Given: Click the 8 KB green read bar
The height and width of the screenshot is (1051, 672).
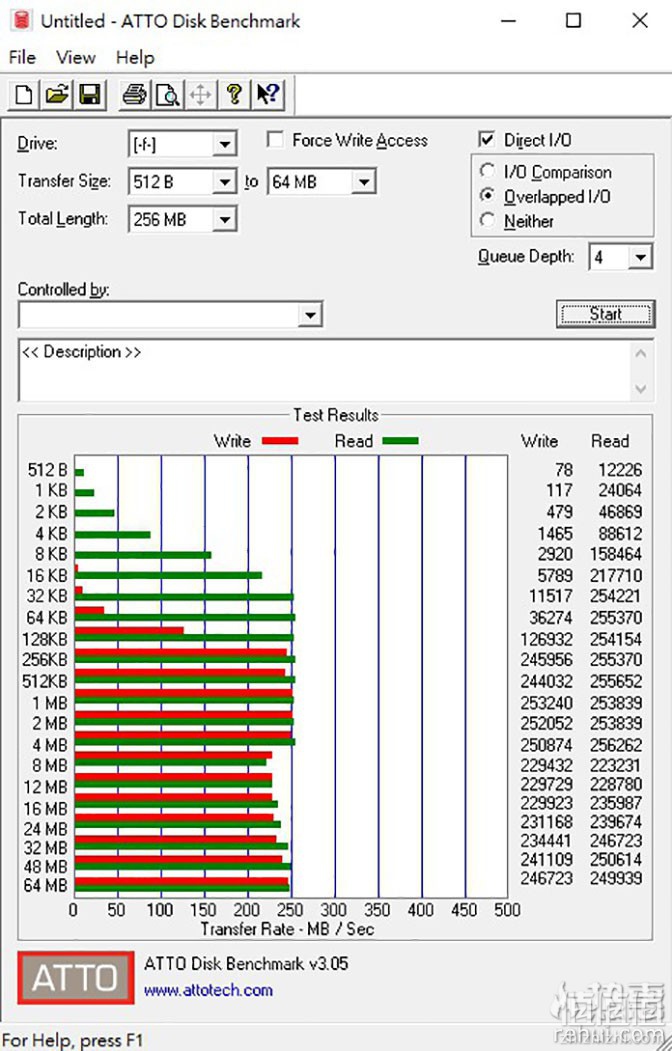Looking at the screenshot, I should (143, 555).
